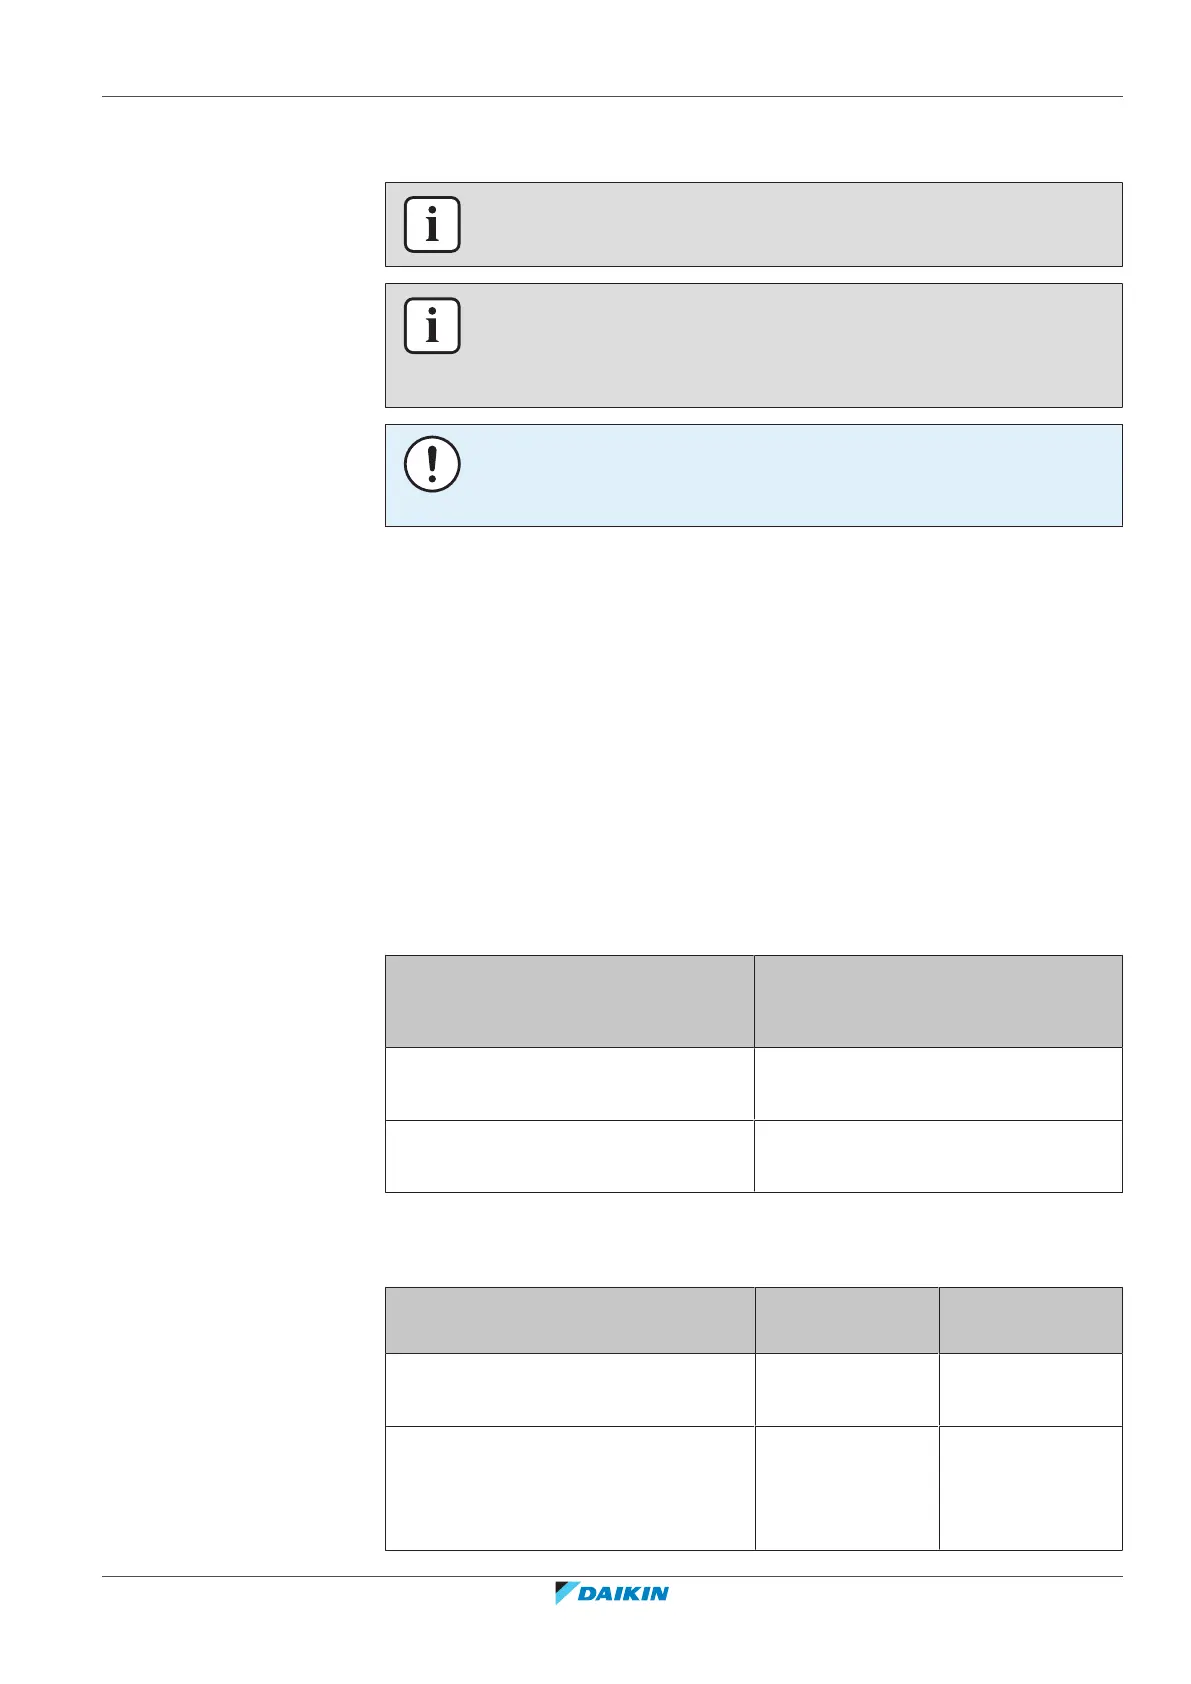Select left header cell of two-column table

pyautogui.click(x=569, y=1001)
